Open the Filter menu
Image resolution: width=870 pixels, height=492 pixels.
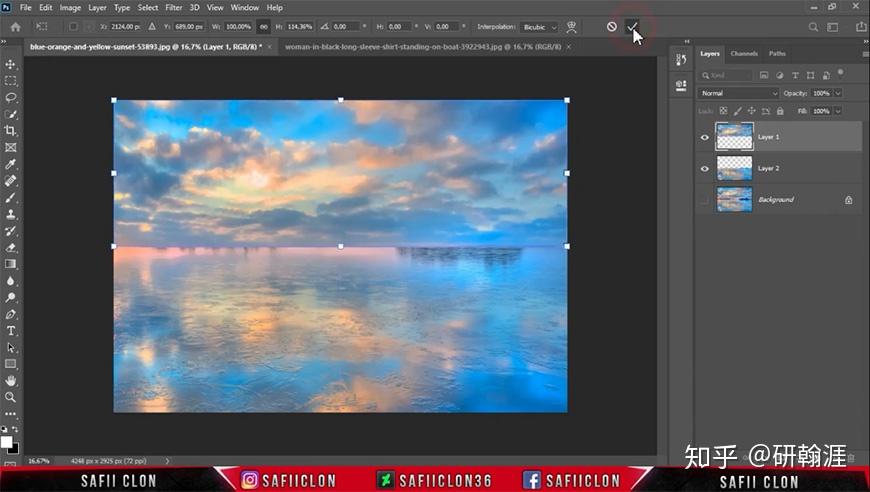(x=174, y=8)
